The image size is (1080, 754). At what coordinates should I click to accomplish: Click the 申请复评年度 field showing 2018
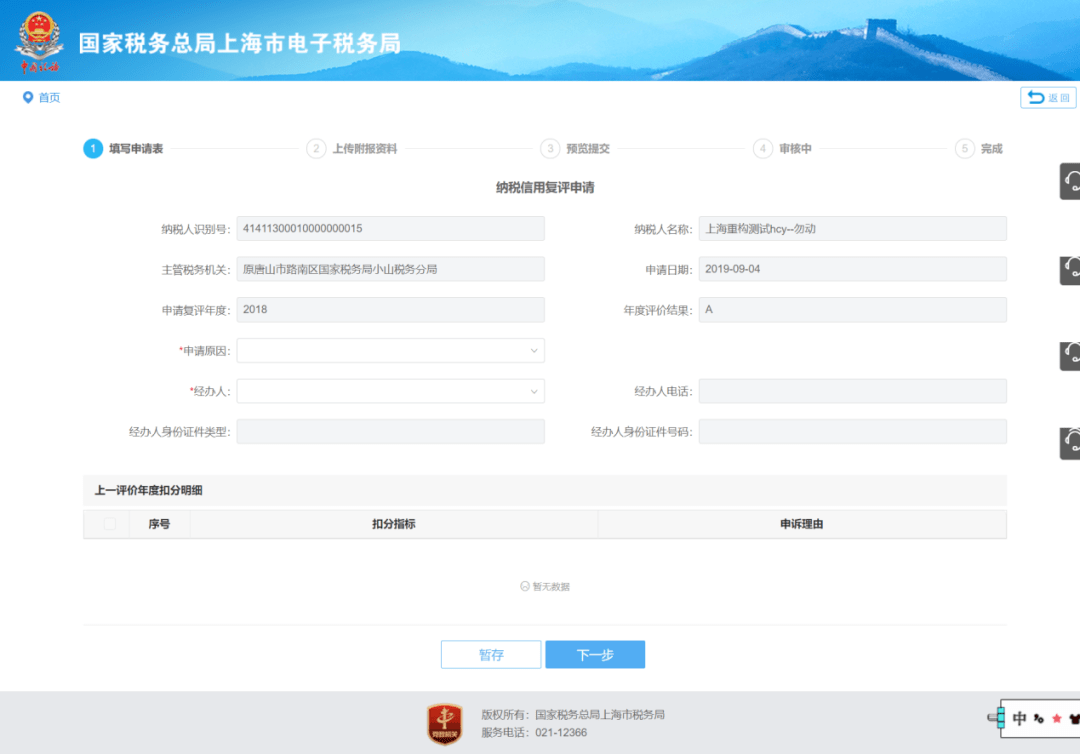click(391, 310)
